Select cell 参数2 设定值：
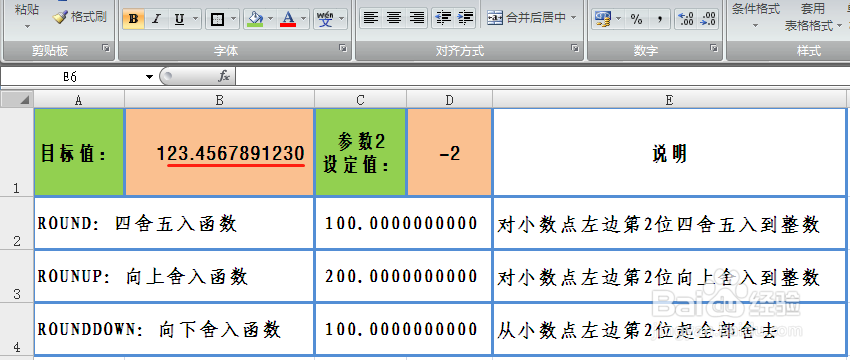The width and height of the screenshot is (850, 360). [x=360, y=152]
